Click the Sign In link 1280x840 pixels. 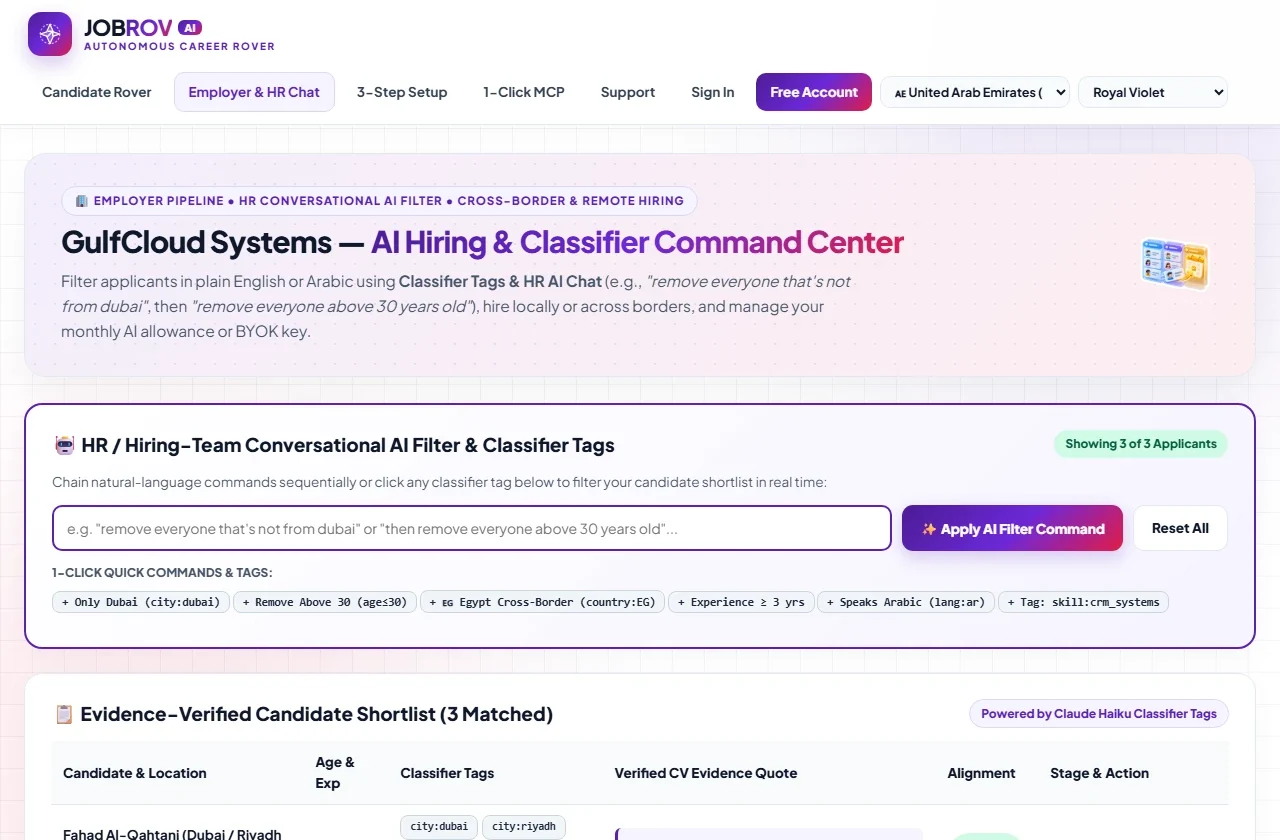713,92
